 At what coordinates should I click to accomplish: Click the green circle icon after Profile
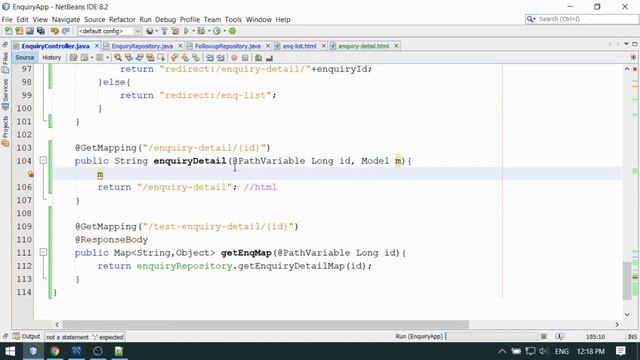pos(232,31)
